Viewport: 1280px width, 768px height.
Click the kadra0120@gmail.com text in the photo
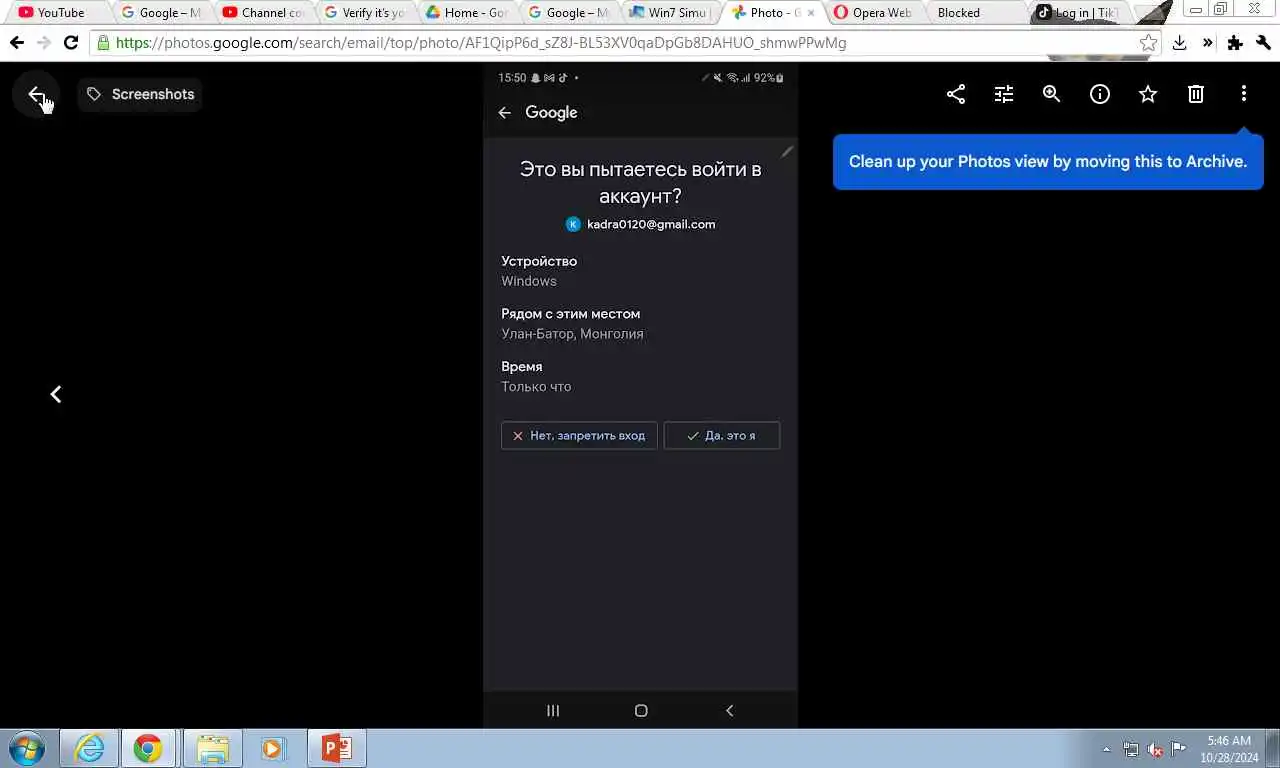pyautogui.click(x=651, y=224)
